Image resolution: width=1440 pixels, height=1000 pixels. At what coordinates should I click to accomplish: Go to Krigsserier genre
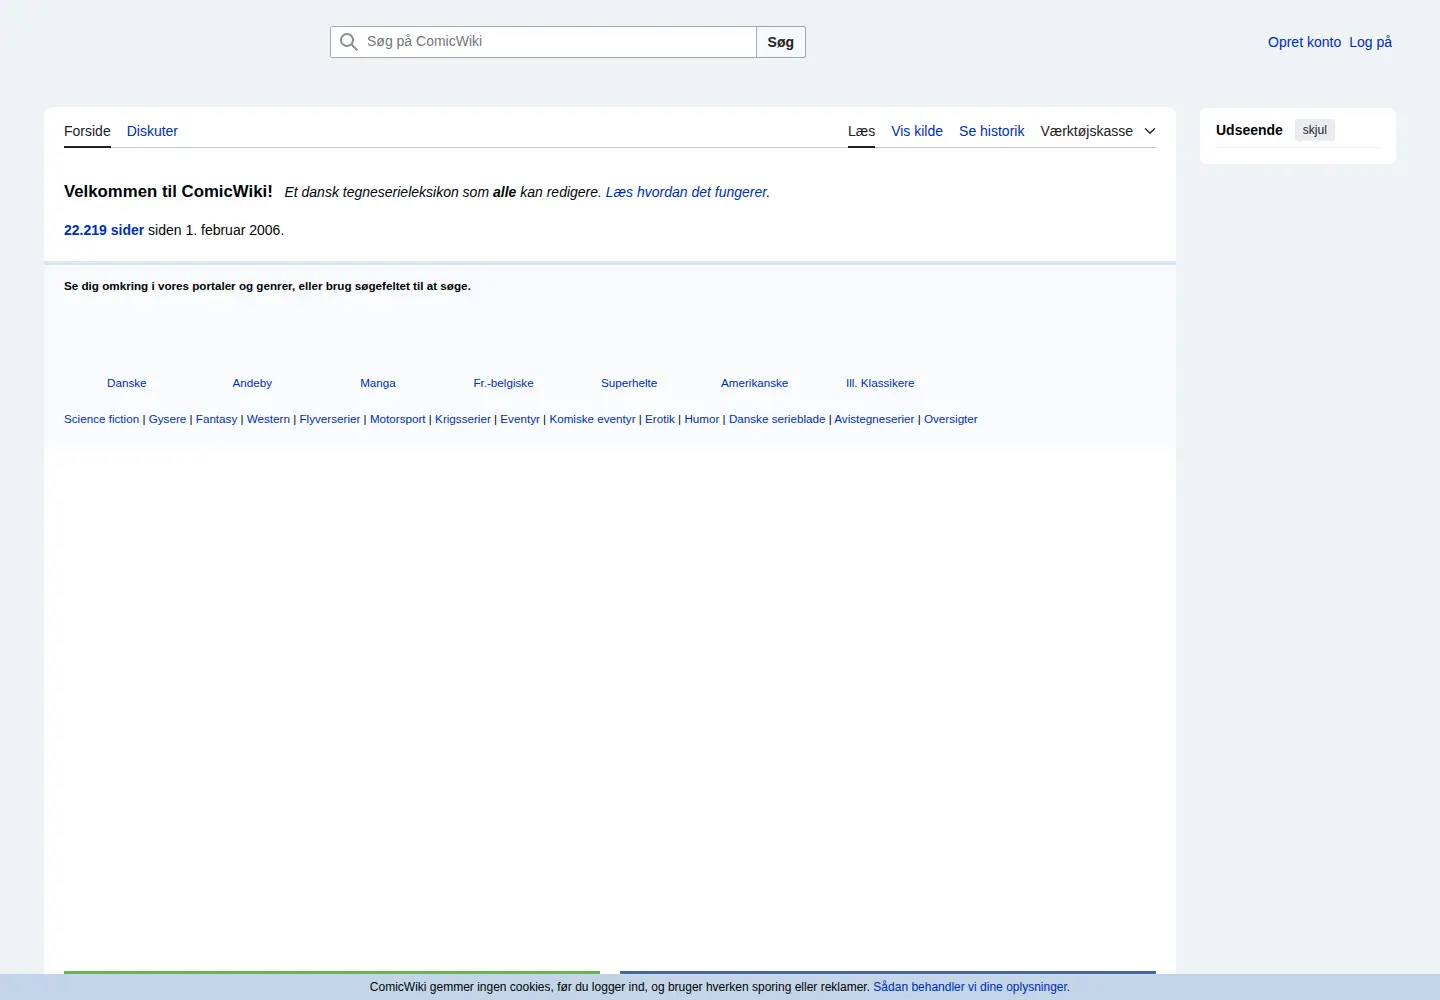tap(463, 419)
